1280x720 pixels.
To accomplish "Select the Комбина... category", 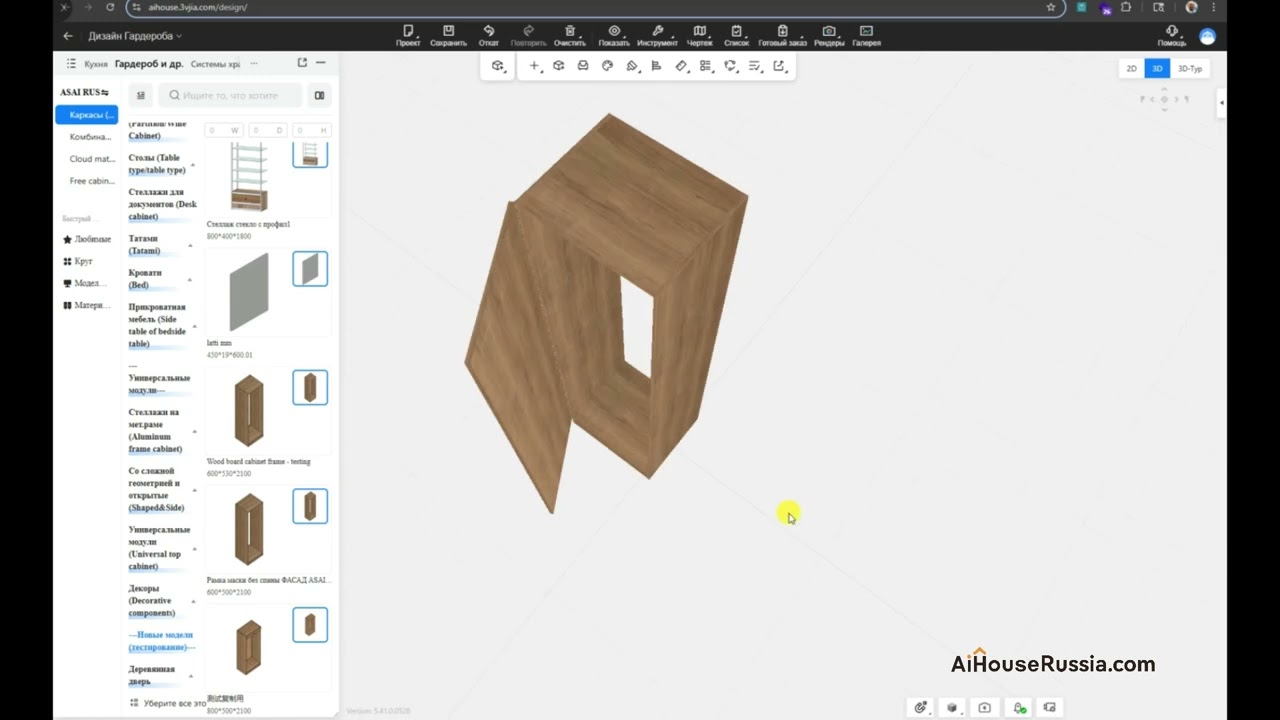I will pos(90,137).
